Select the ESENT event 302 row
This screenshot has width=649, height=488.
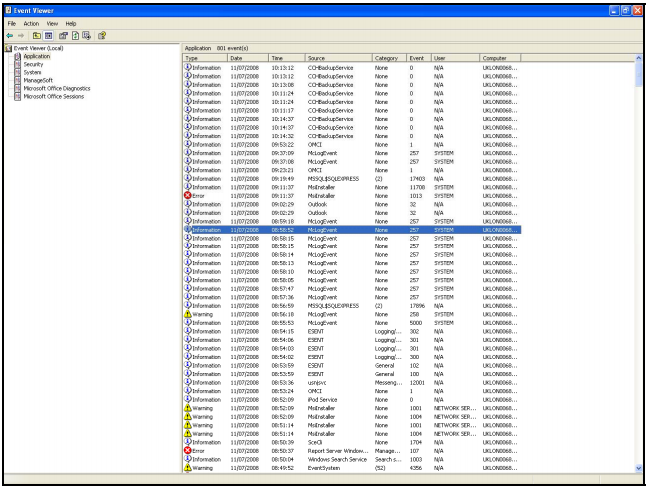352,331
